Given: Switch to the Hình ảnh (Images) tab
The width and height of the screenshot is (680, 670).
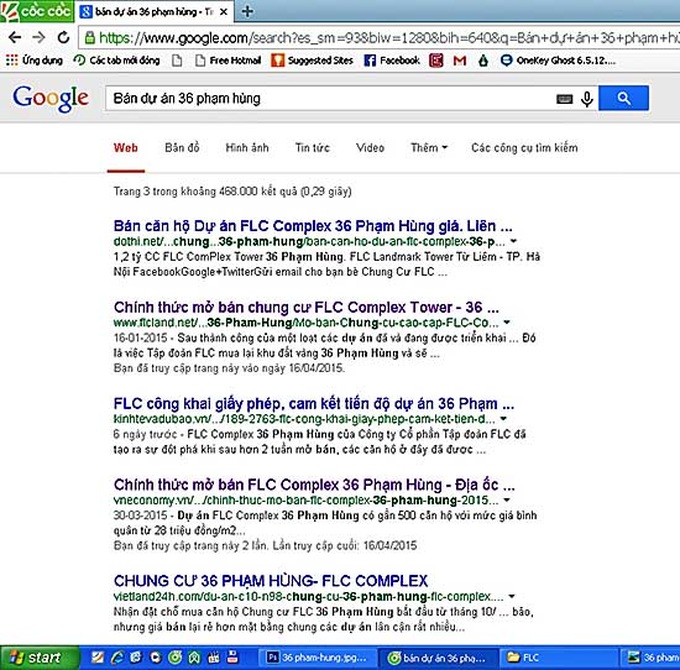Looking at the screenshot, I should point(247,148).
